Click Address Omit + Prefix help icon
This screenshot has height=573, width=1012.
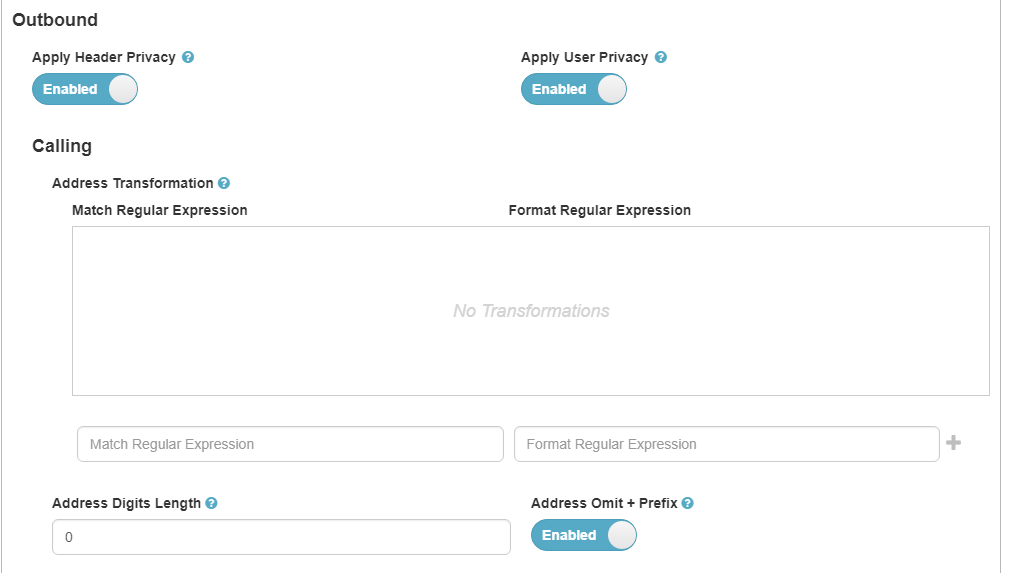pyautogui.click(x=687, y=504)
